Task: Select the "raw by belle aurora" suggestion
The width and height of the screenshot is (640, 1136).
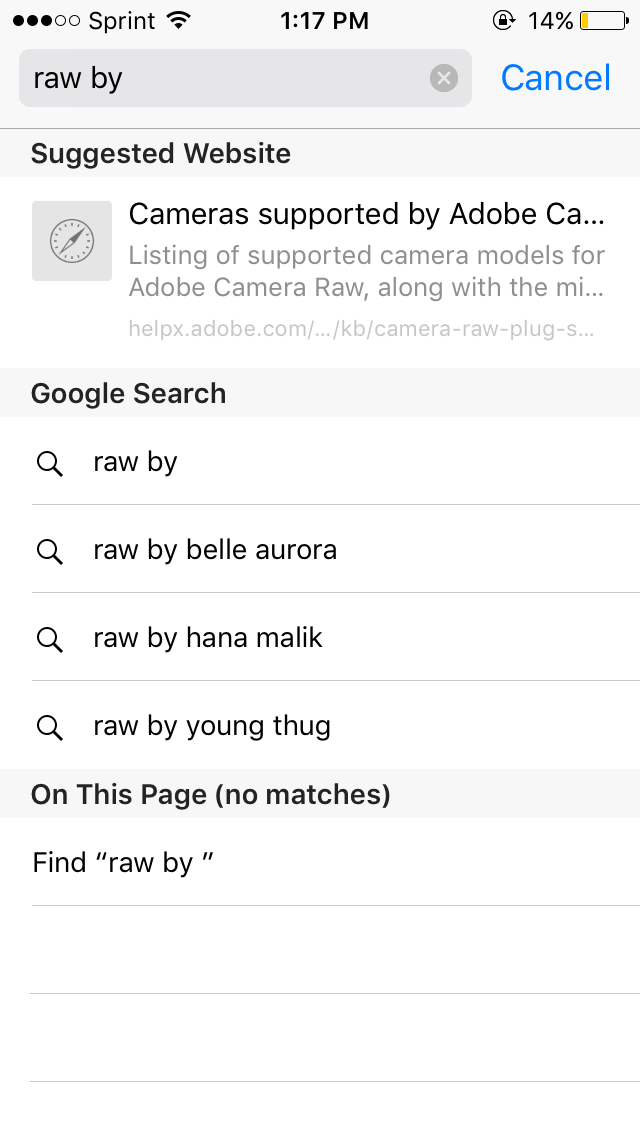Action: coord(320,550)
